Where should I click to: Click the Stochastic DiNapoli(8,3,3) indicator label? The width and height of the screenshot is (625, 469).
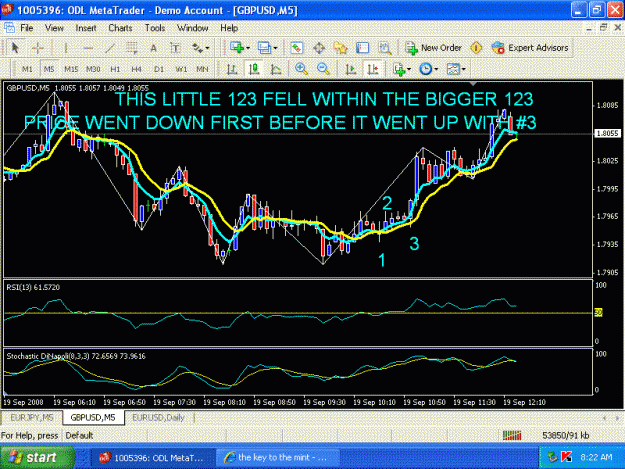click(x=76, y=356)
